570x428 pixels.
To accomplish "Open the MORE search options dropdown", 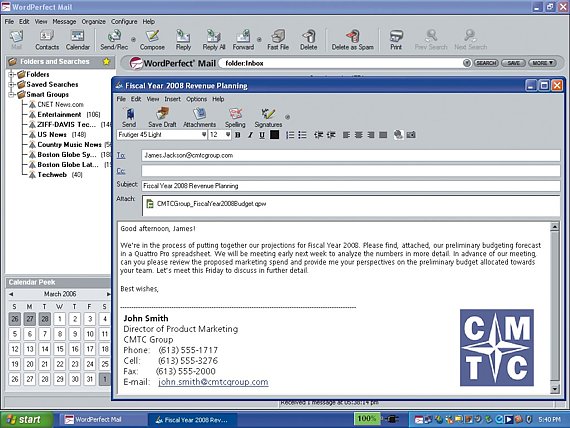I will tap(542, 63).
